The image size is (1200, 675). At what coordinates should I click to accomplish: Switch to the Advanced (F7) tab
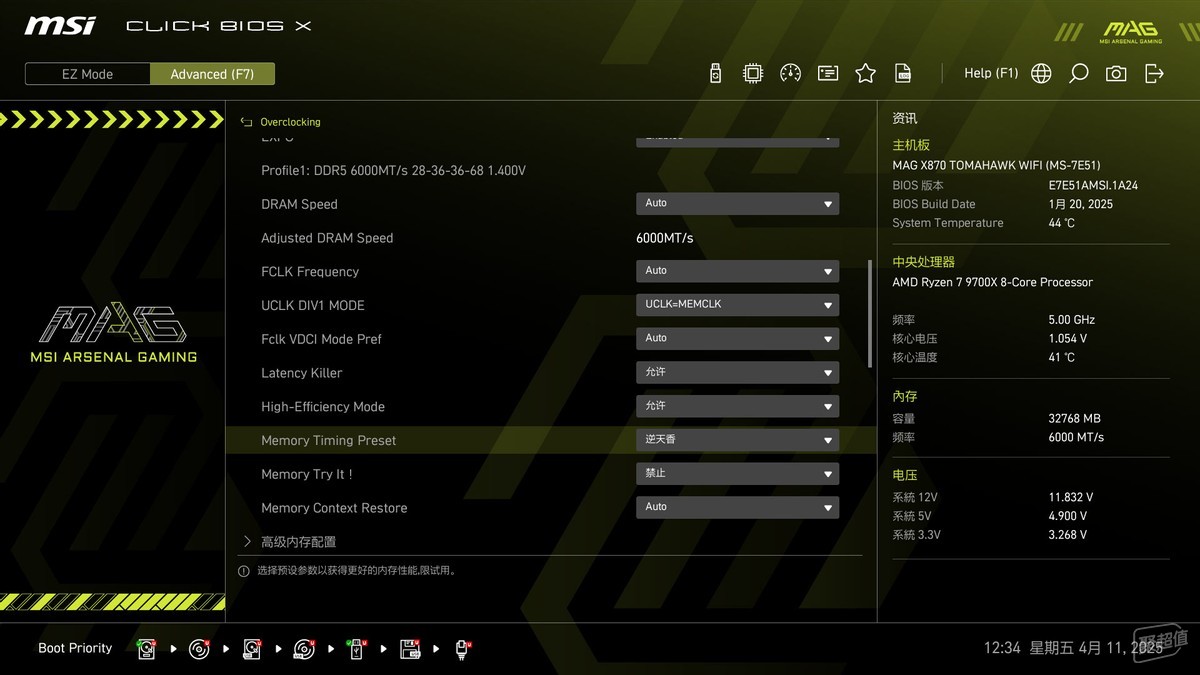click(212, 74)
